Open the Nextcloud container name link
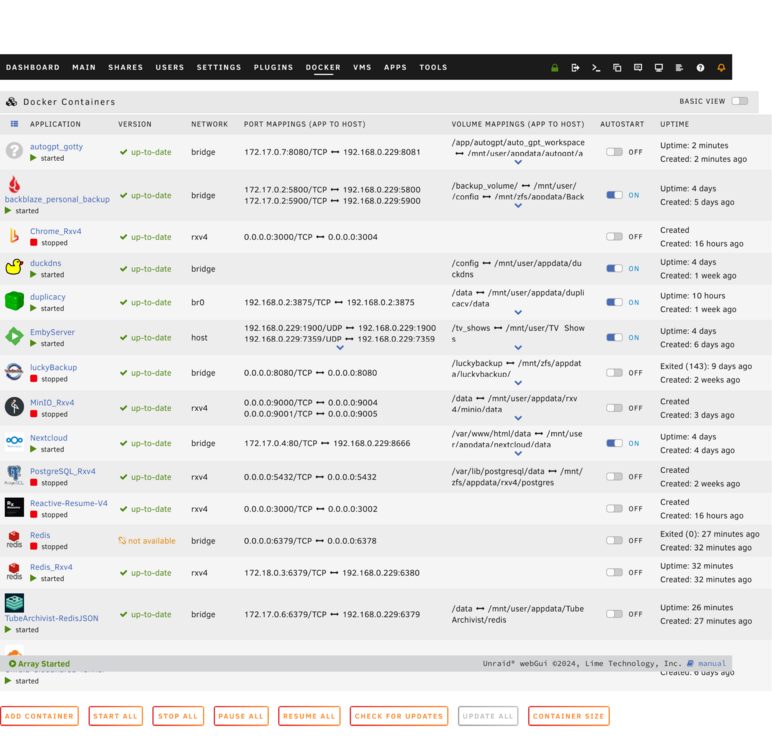 [49, 438]
